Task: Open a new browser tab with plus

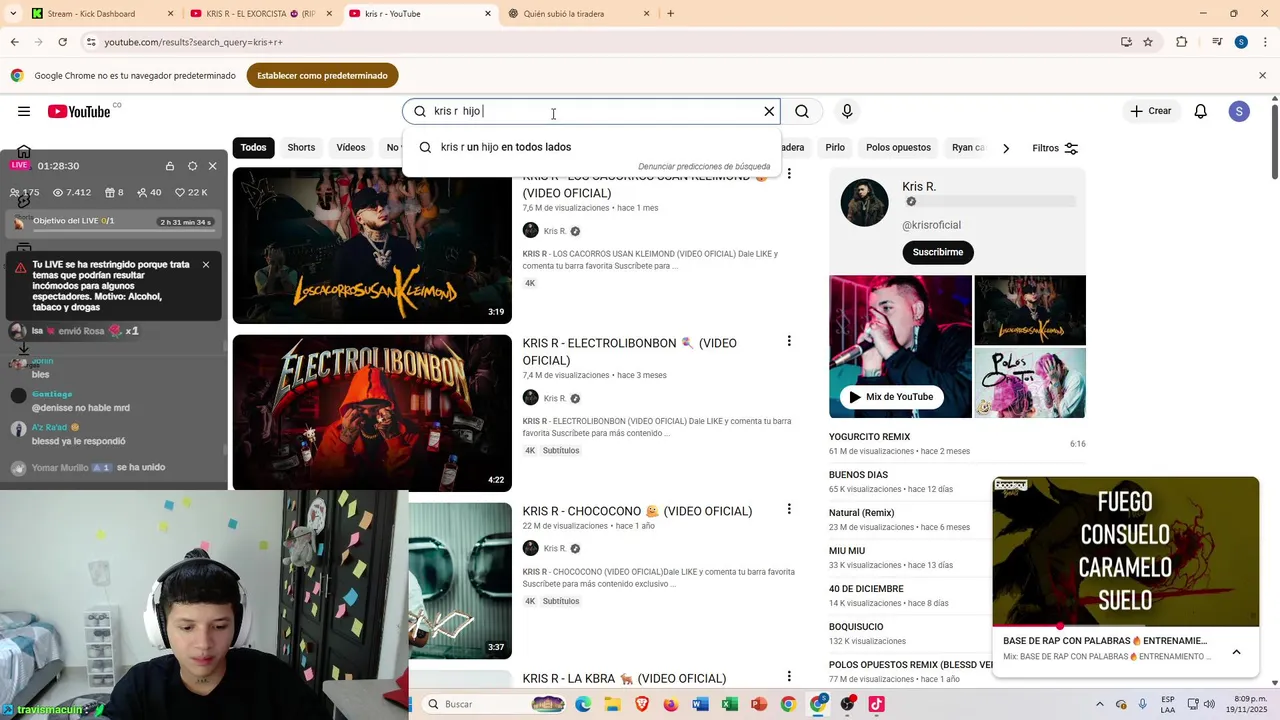Action: coord(670,14)
